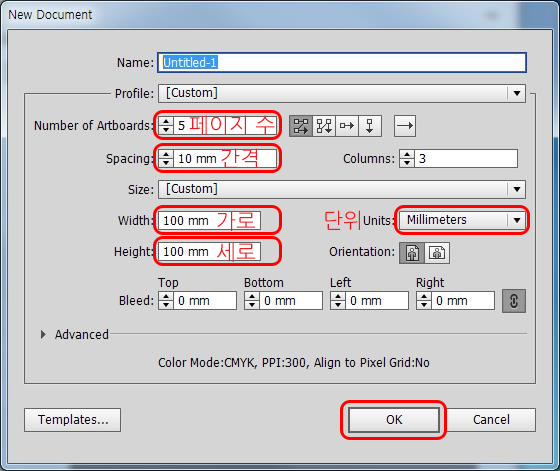560x471 pixels.
Task: Expand the Advanced section
Action: coord(43,335)
